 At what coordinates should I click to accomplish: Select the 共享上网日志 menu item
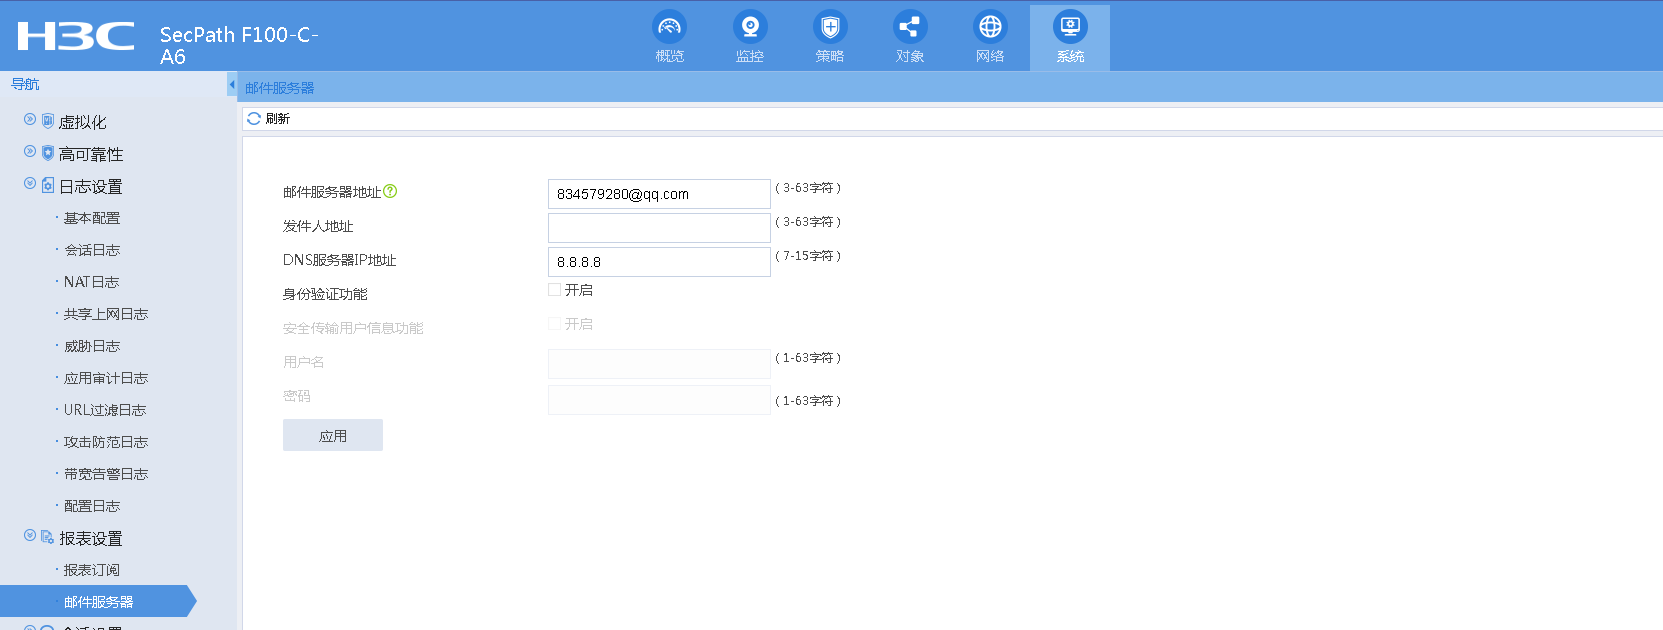(106, 314)
